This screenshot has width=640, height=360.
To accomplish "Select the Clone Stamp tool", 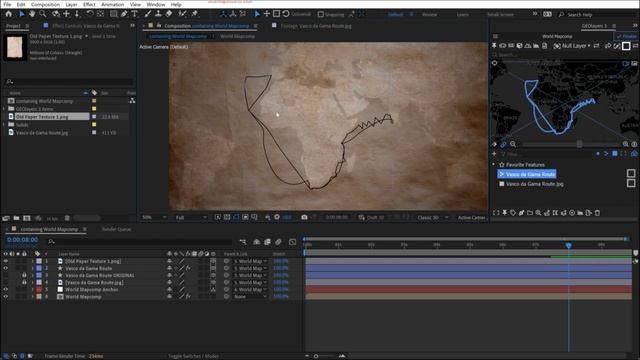I will [x=158, y=14].
